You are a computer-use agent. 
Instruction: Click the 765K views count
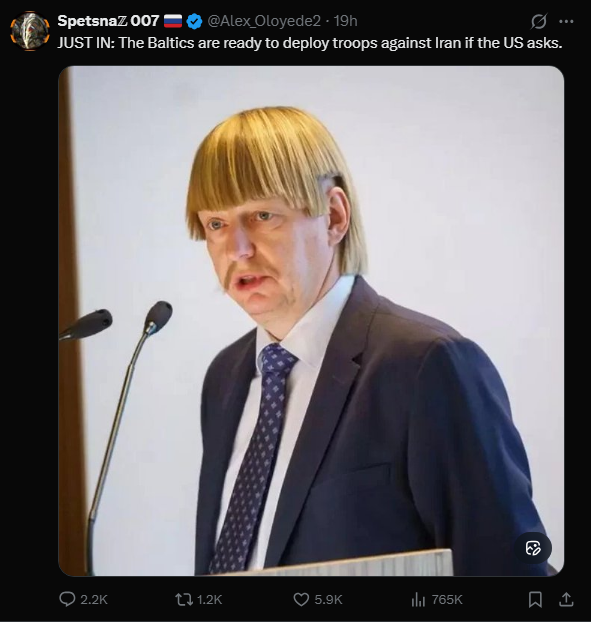(x=447, y=599)
